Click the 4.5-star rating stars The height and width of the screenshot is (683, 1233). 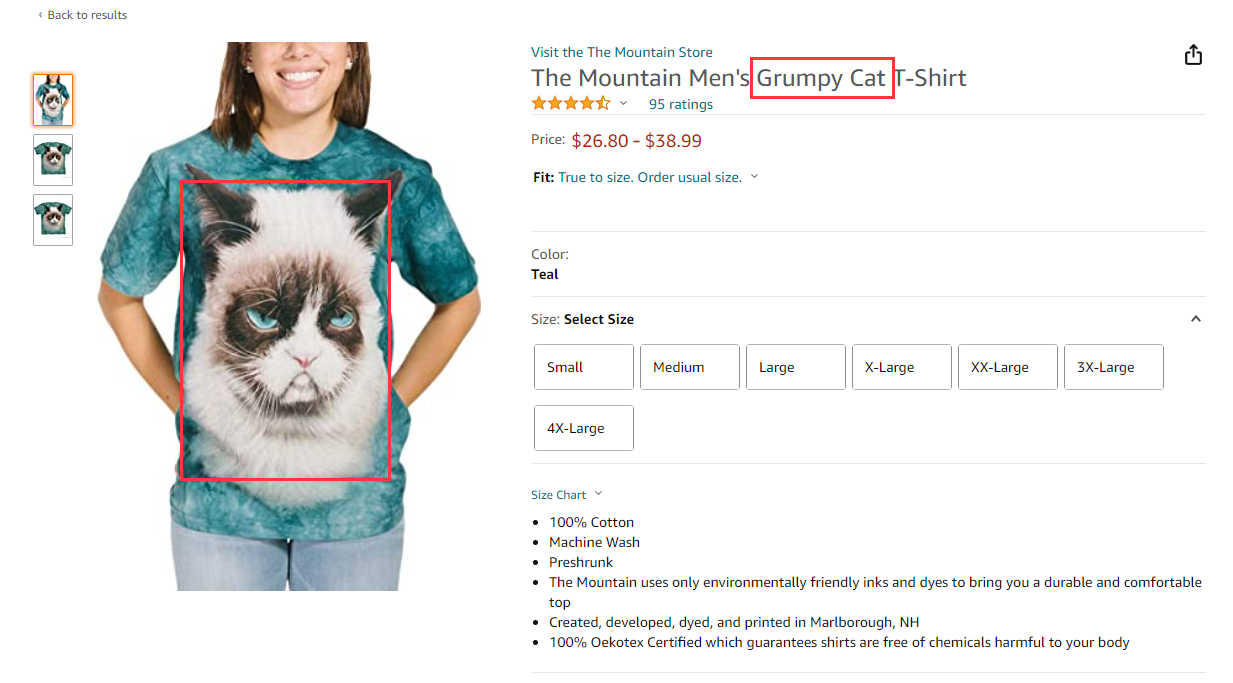(571, 102)
